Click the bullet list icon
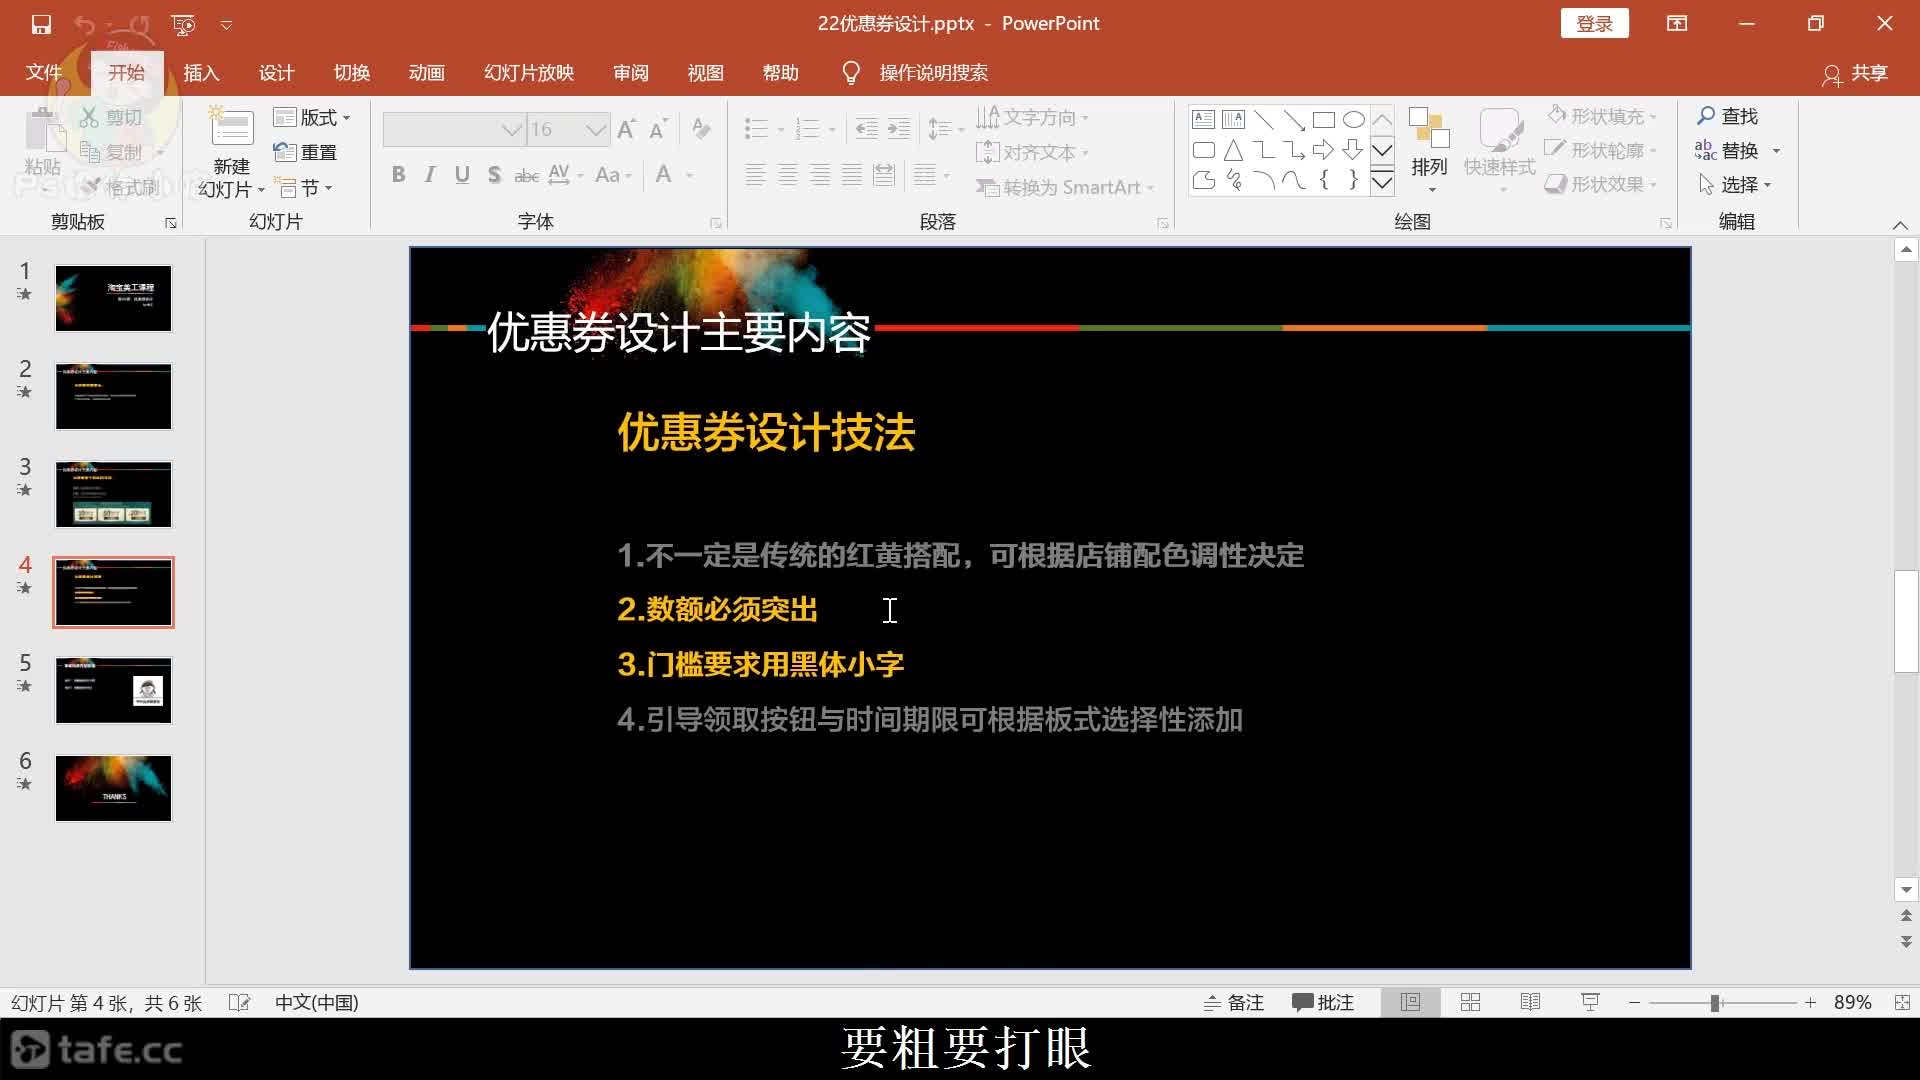1920x1080 pixels. [x=757, y=129]
